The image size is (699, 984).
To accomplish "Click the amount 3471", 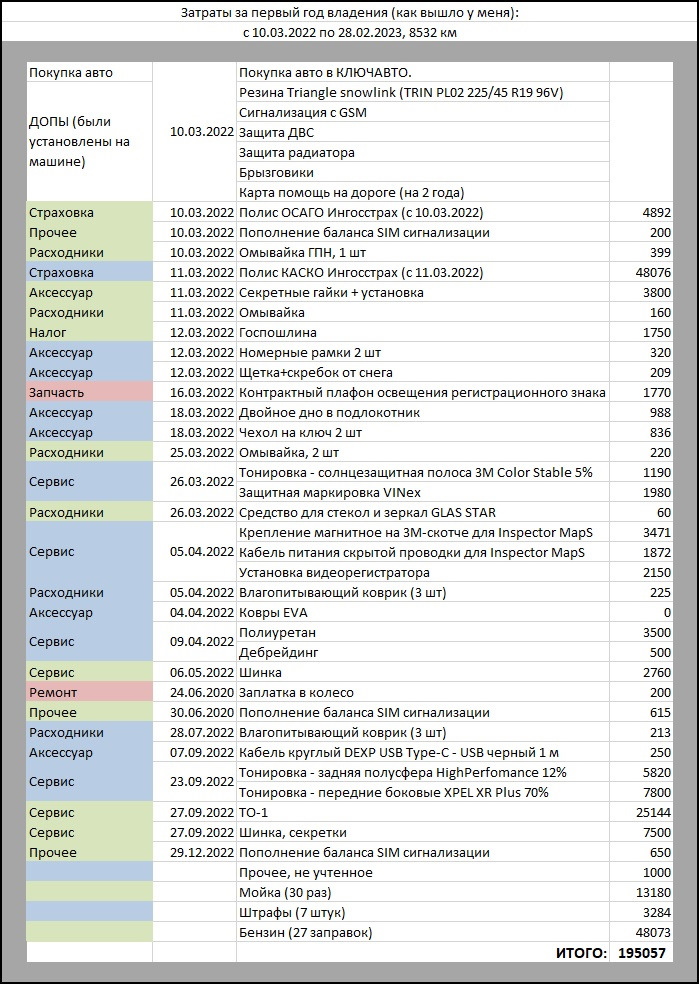I will pos(656,533).
